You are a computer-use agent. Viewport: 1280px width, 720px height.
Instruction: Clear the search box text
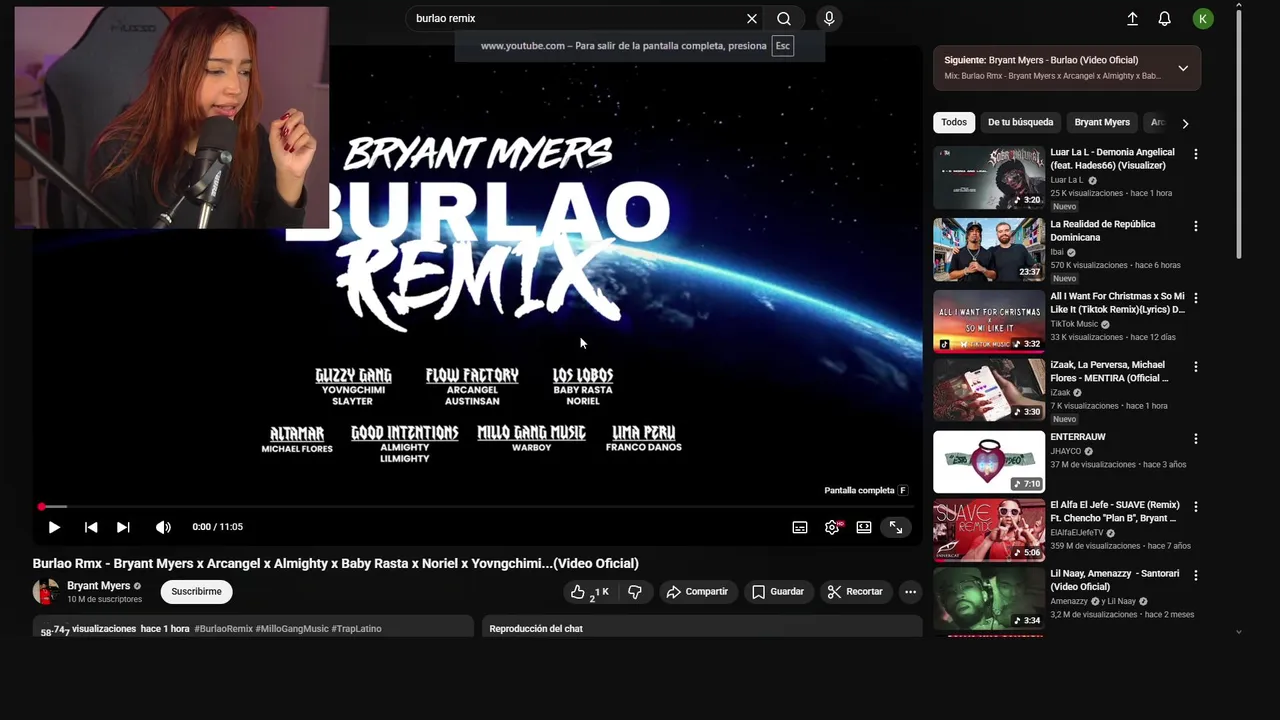(x=752, y=19)
